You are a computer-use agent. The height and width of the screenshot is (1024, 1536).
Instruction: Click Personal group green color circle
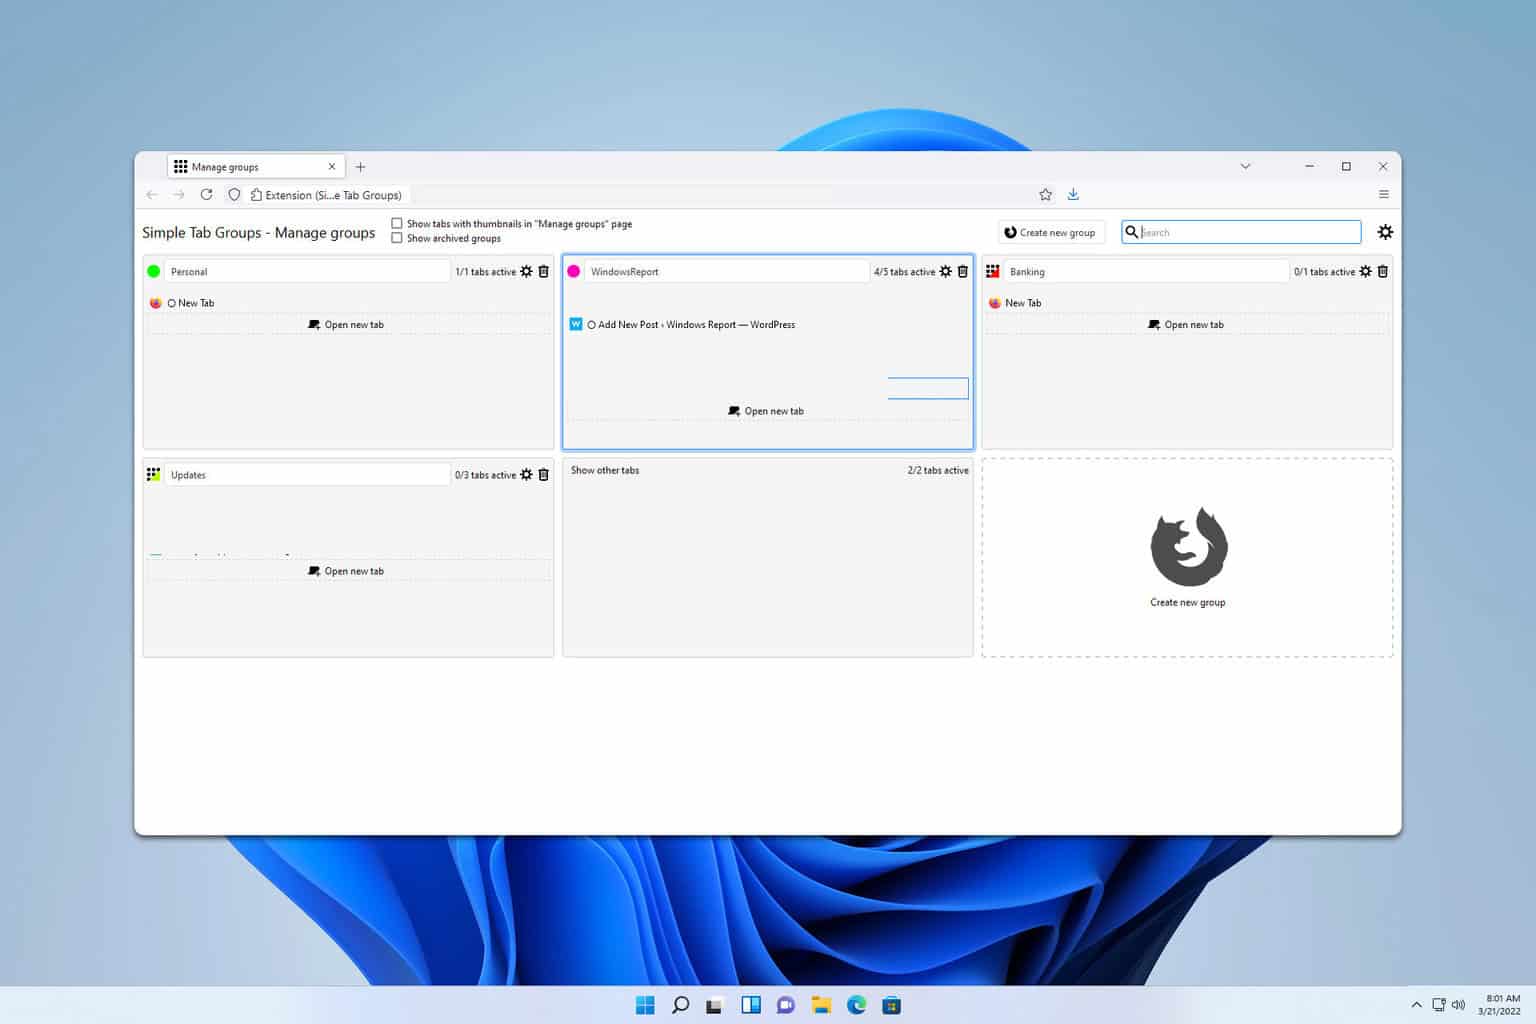[153, 271]
